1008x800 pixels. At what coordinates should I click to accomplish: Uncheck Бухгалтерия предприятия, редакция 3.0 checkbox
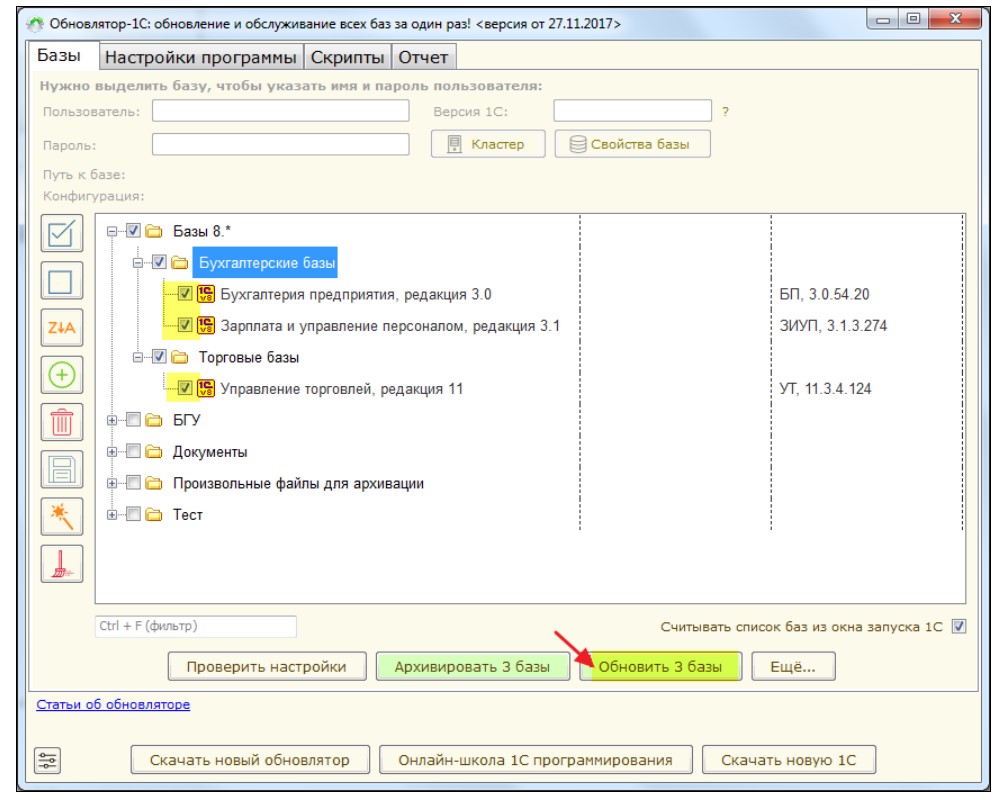(x=184, y=293)
